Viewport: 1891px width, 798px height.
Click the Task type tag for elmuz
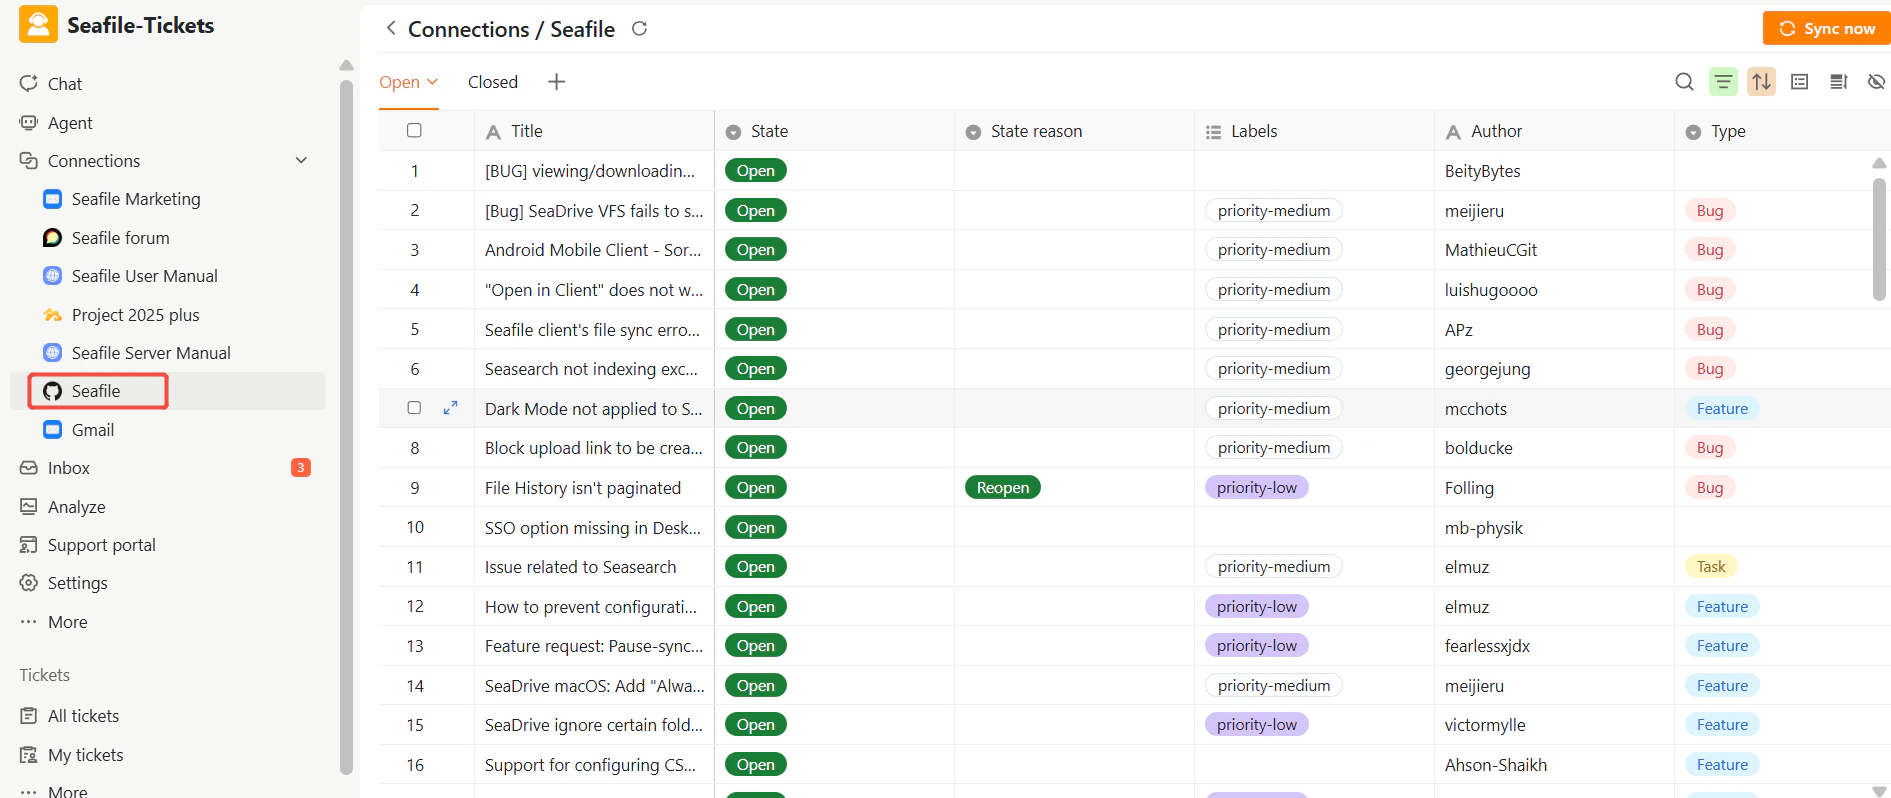pyautogui.click(x=1711, y=567)
